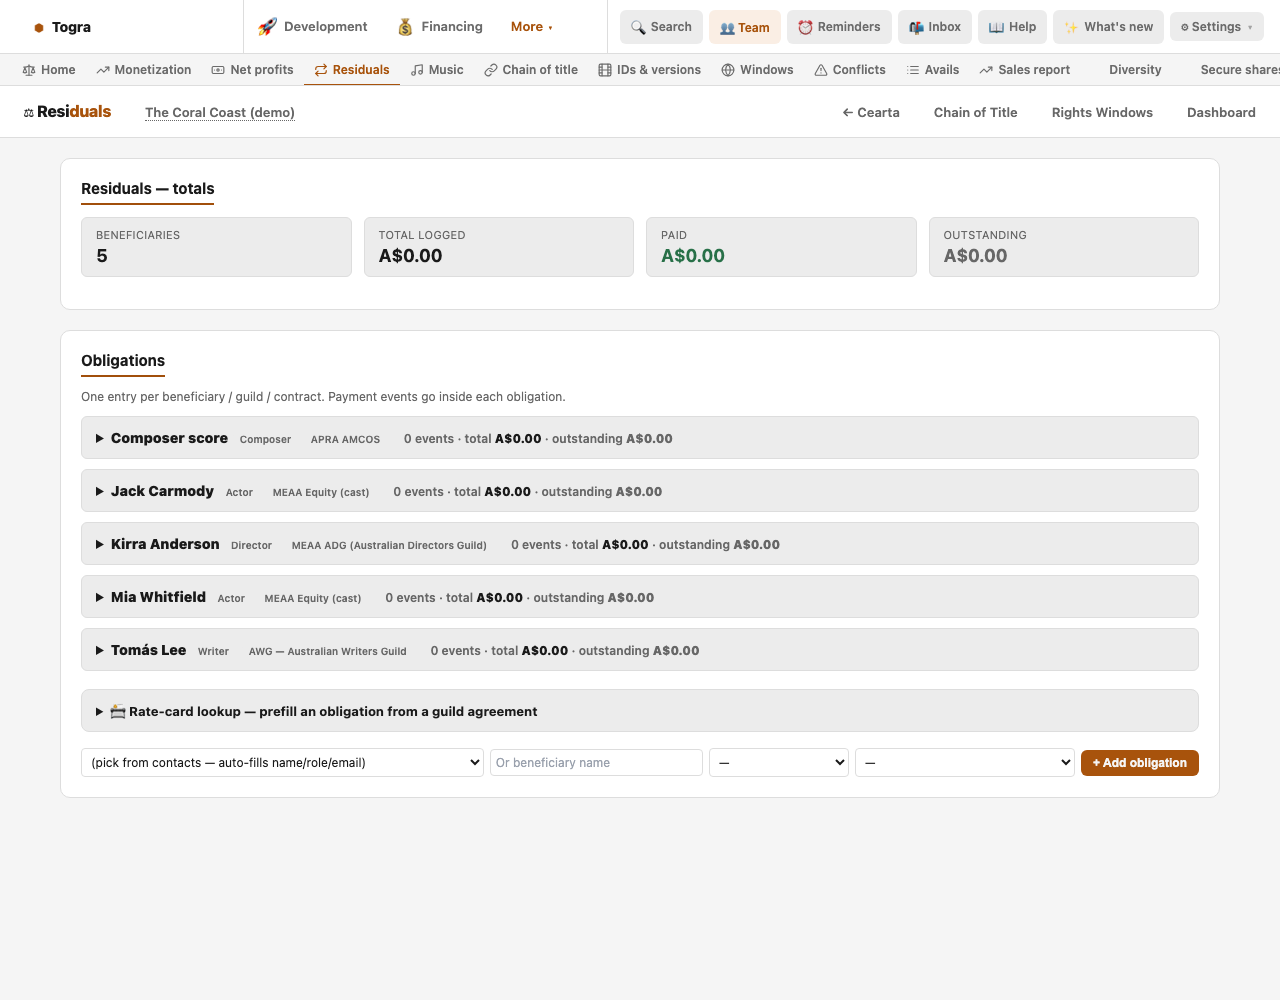Open the pick from contacts dropdown
1280x1000 pixels.
coord(282,763)
